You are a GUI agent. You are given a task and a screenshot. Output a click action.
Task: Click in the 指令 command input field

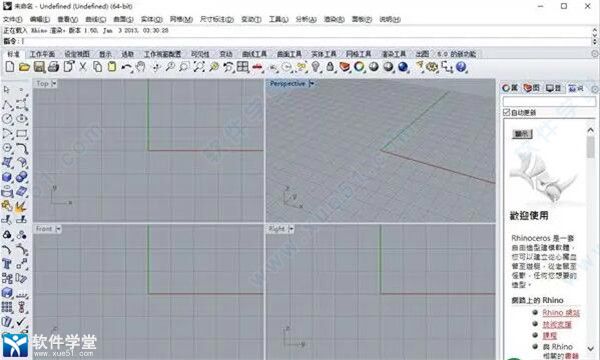point(306,41)
